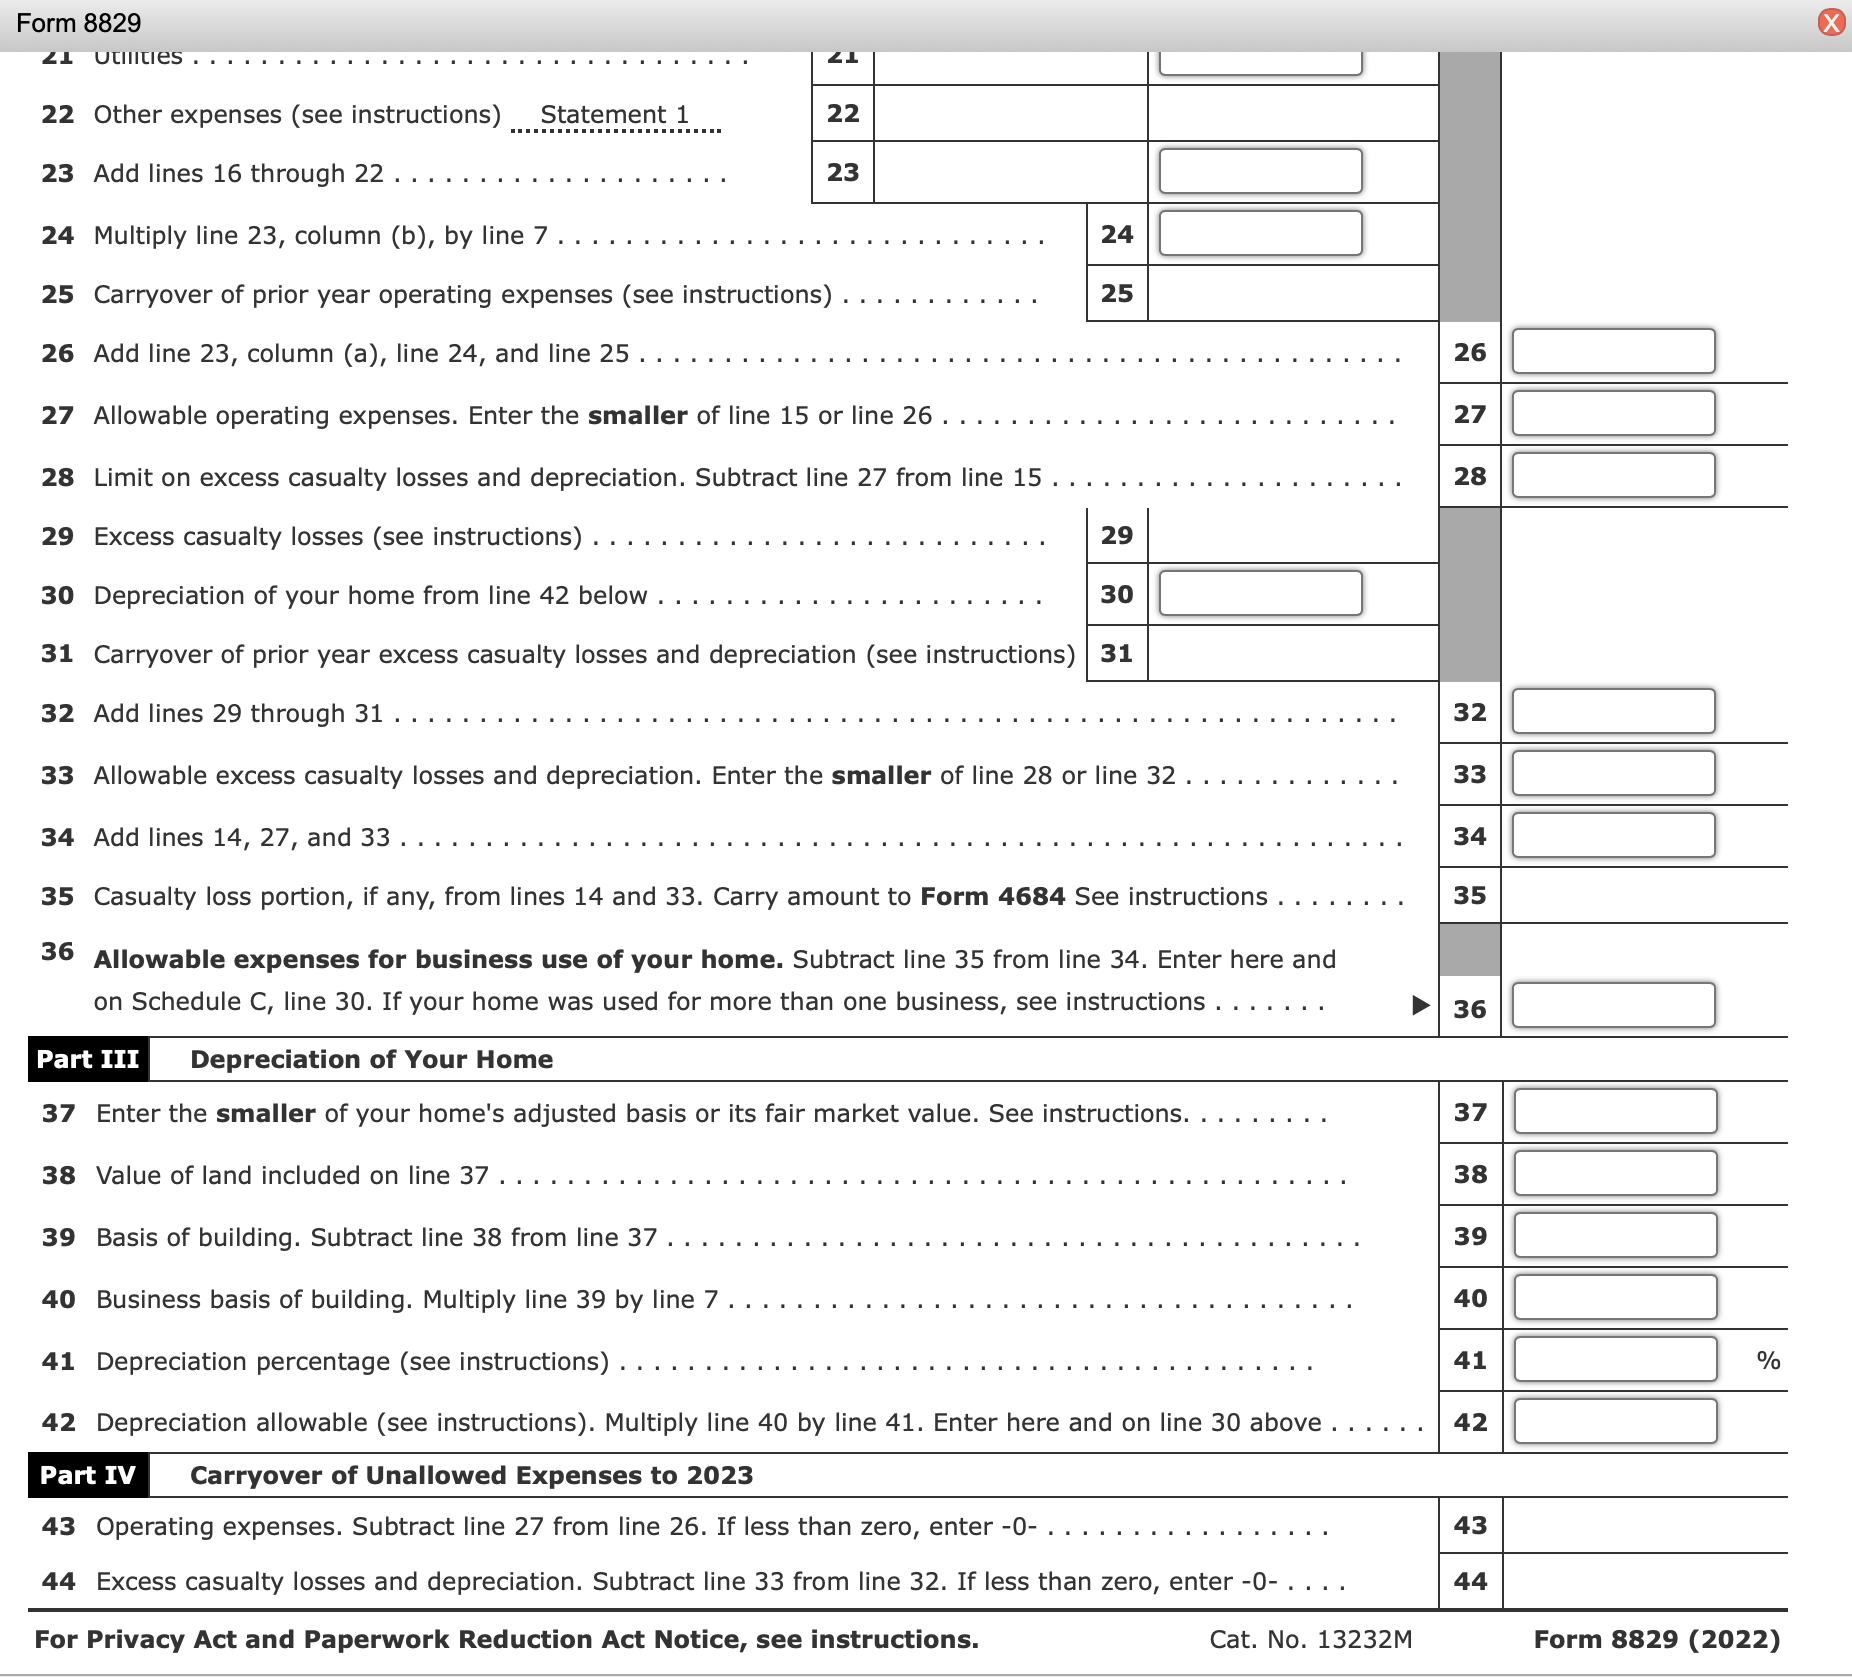Click 'Carryover of Unallowed Expenses to 2023' heading
This screenshot has width=1852, height=1677.
coord(471,1475)
